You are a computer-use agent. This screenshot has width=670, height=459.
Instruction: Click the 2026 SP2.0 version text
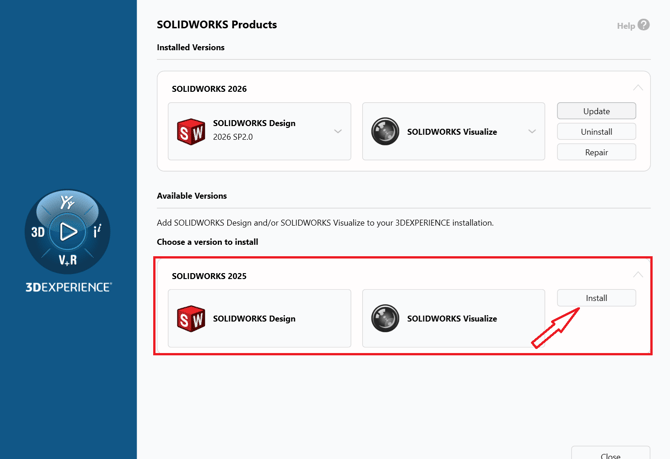[233, 137]
